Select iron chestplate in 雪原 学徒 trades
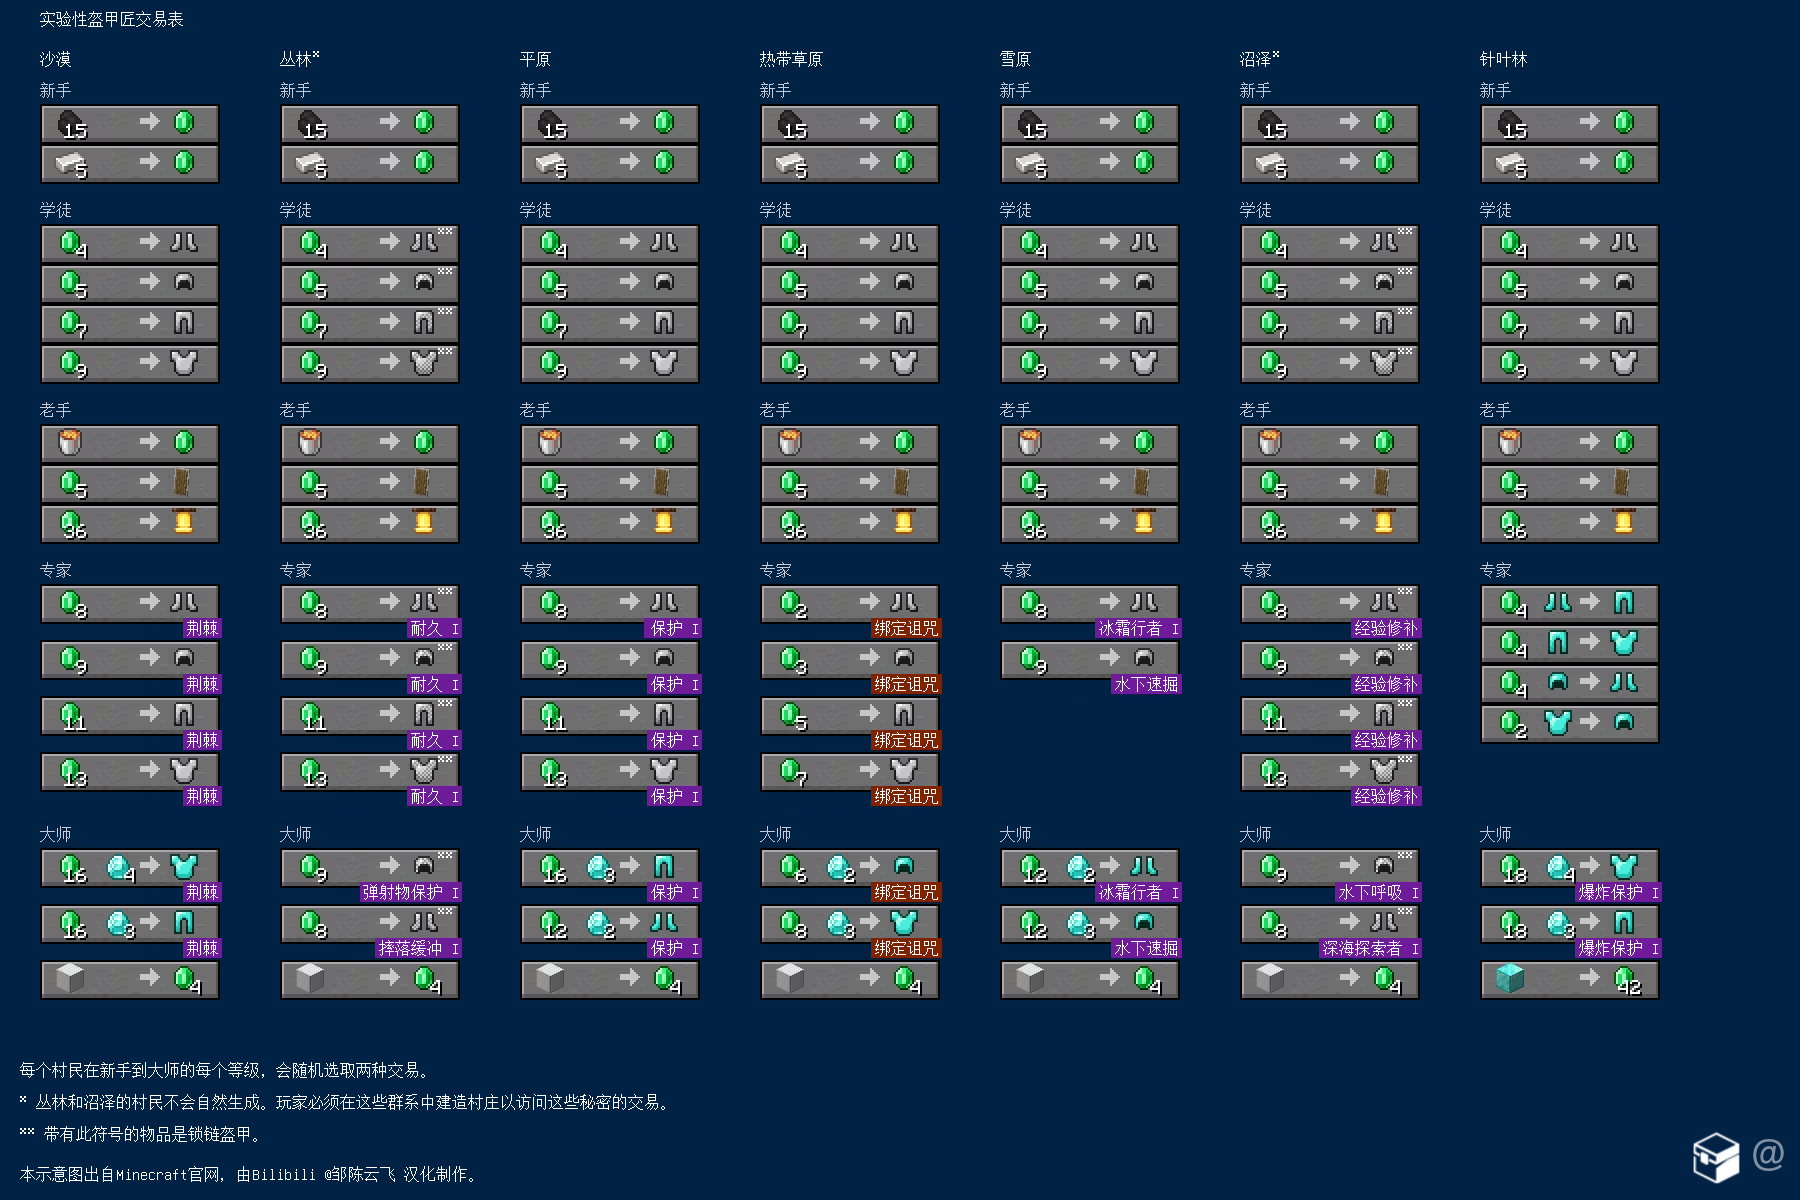This screenshot has height=1200, width=1800. click(1144, 362)
